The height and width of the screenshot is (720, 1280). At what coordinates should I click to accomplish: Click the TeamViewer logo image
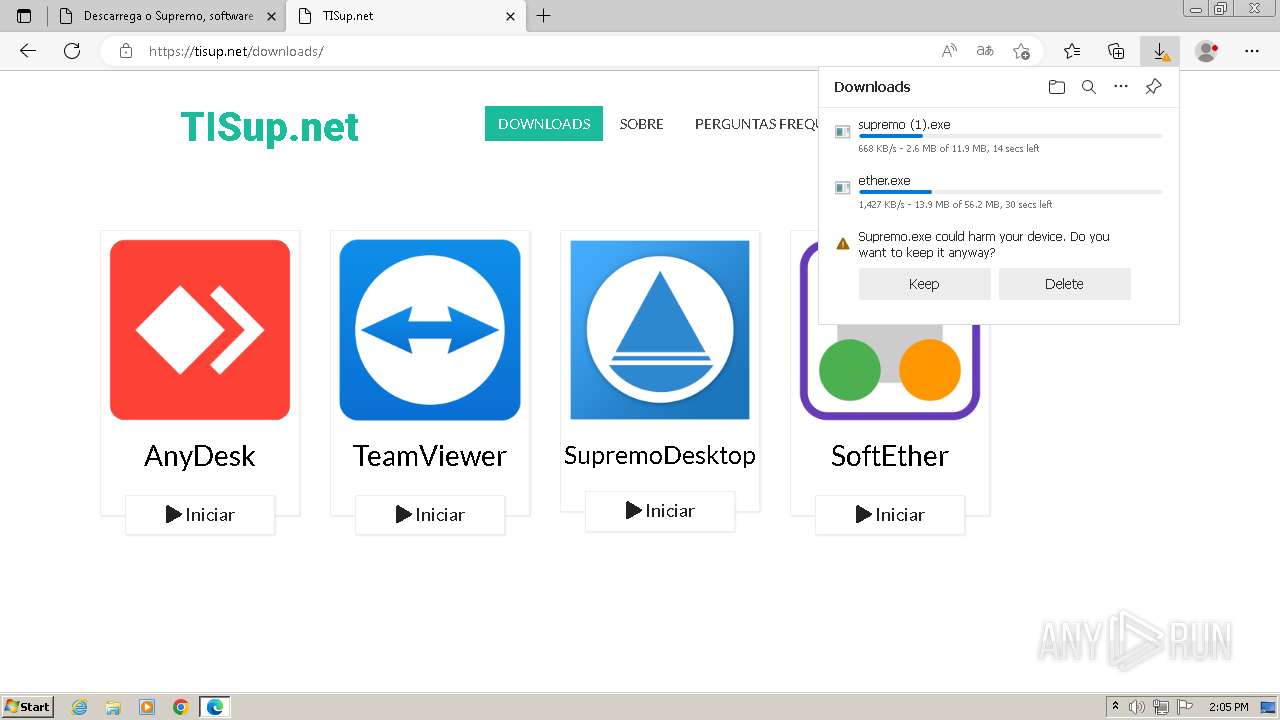pyautogui.click(x=430, y=330)
